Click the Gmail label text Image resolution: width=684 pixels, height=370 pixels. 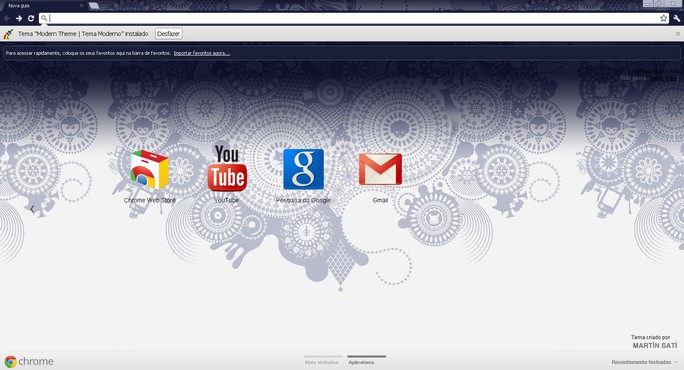(x=380, y=200)
